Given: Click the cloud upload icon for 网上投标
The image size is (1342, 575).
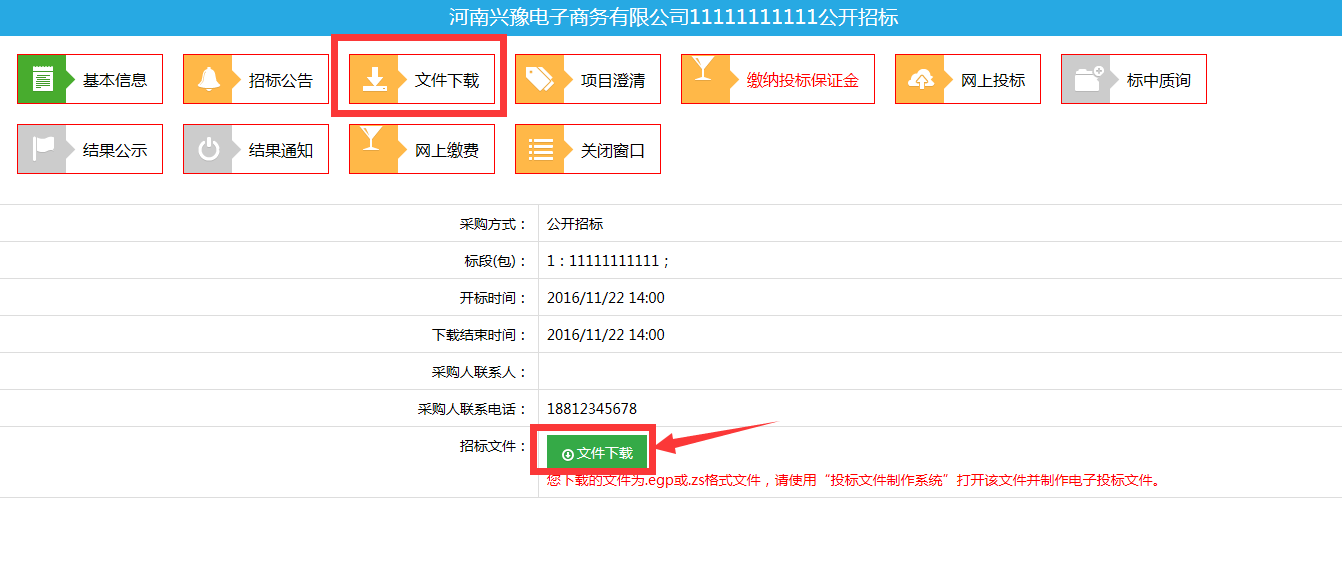Looking at the screenshot, I should click(920, 80).
